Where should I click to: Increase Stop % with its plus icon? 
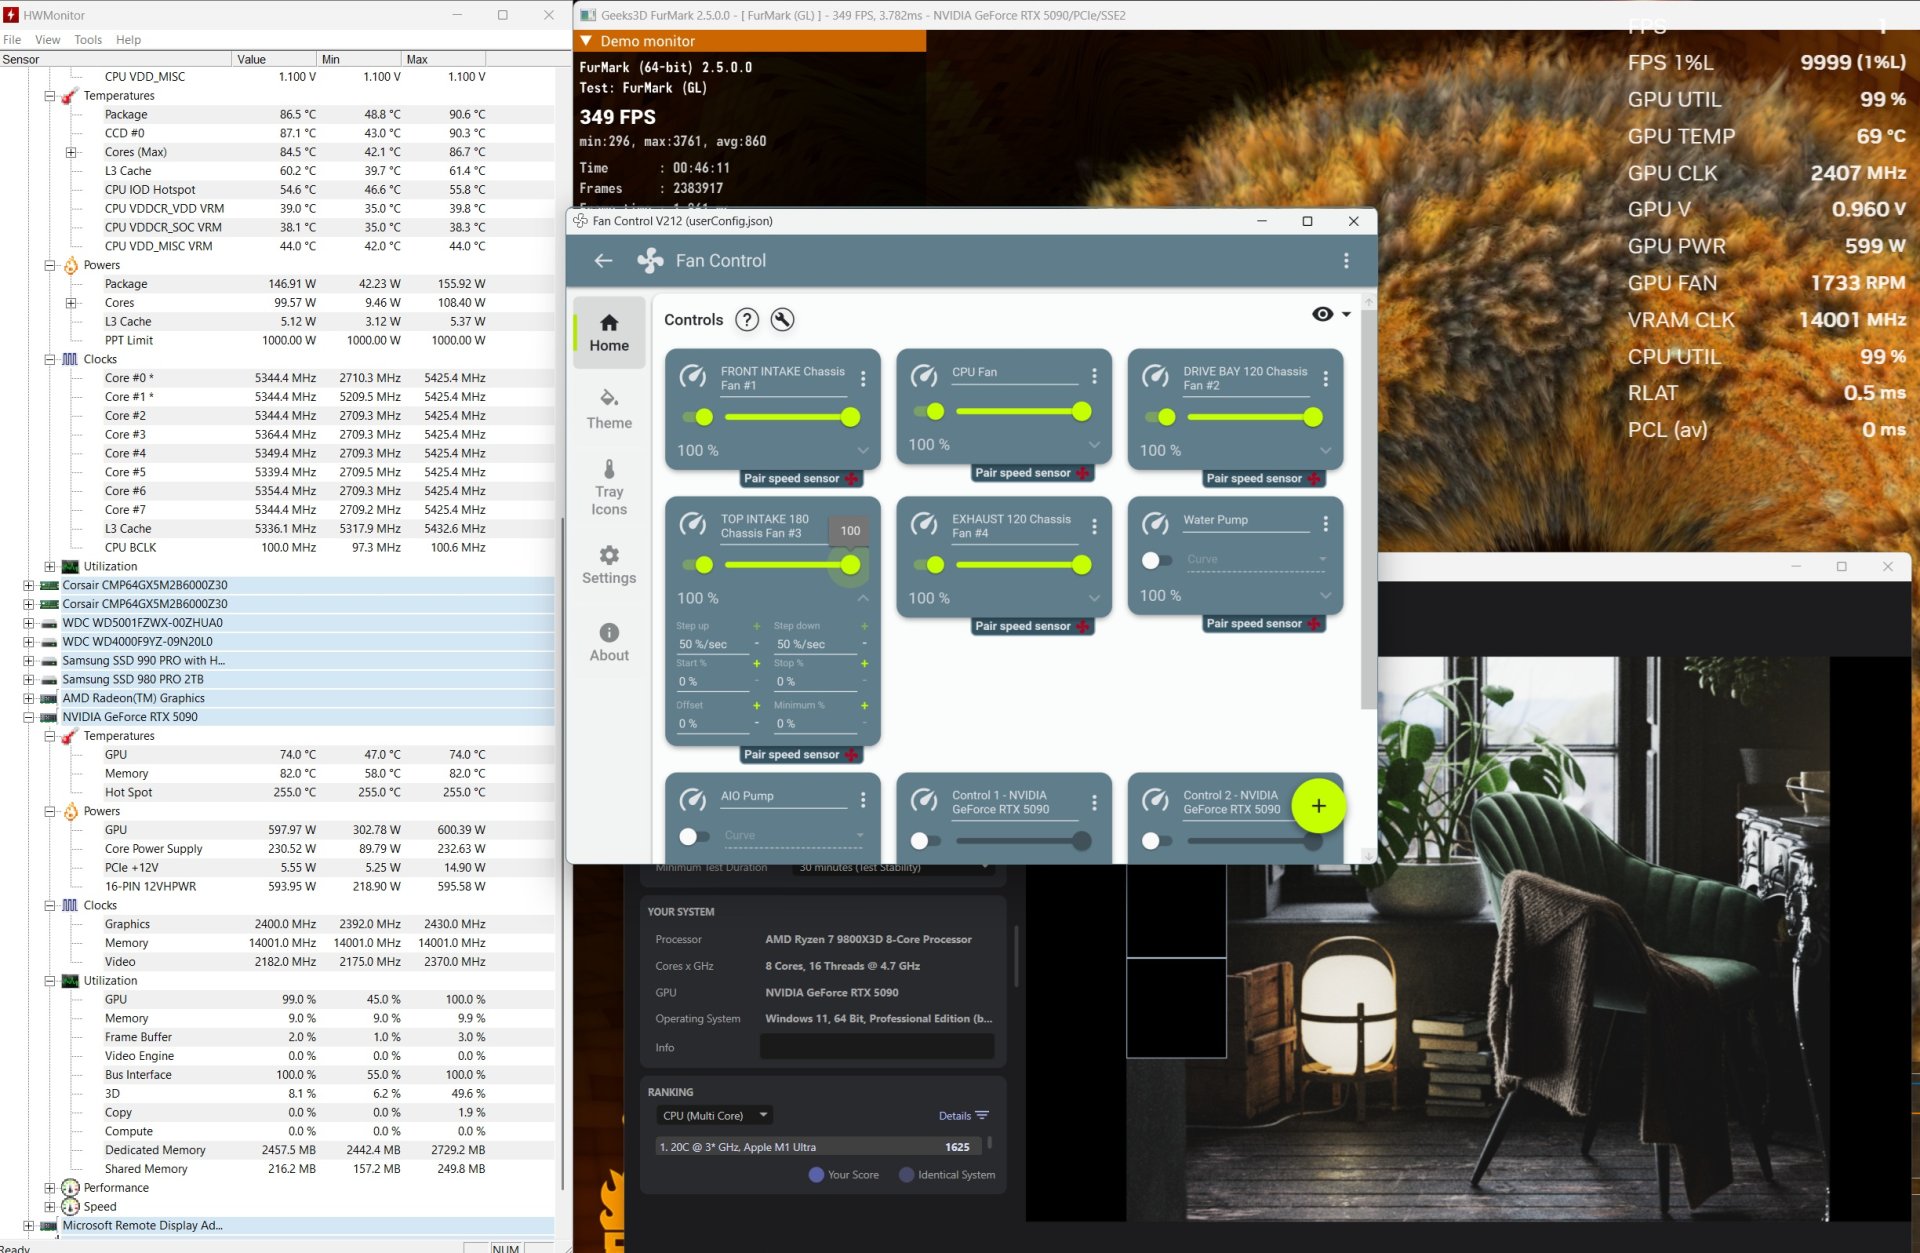[x=864, y=663]
